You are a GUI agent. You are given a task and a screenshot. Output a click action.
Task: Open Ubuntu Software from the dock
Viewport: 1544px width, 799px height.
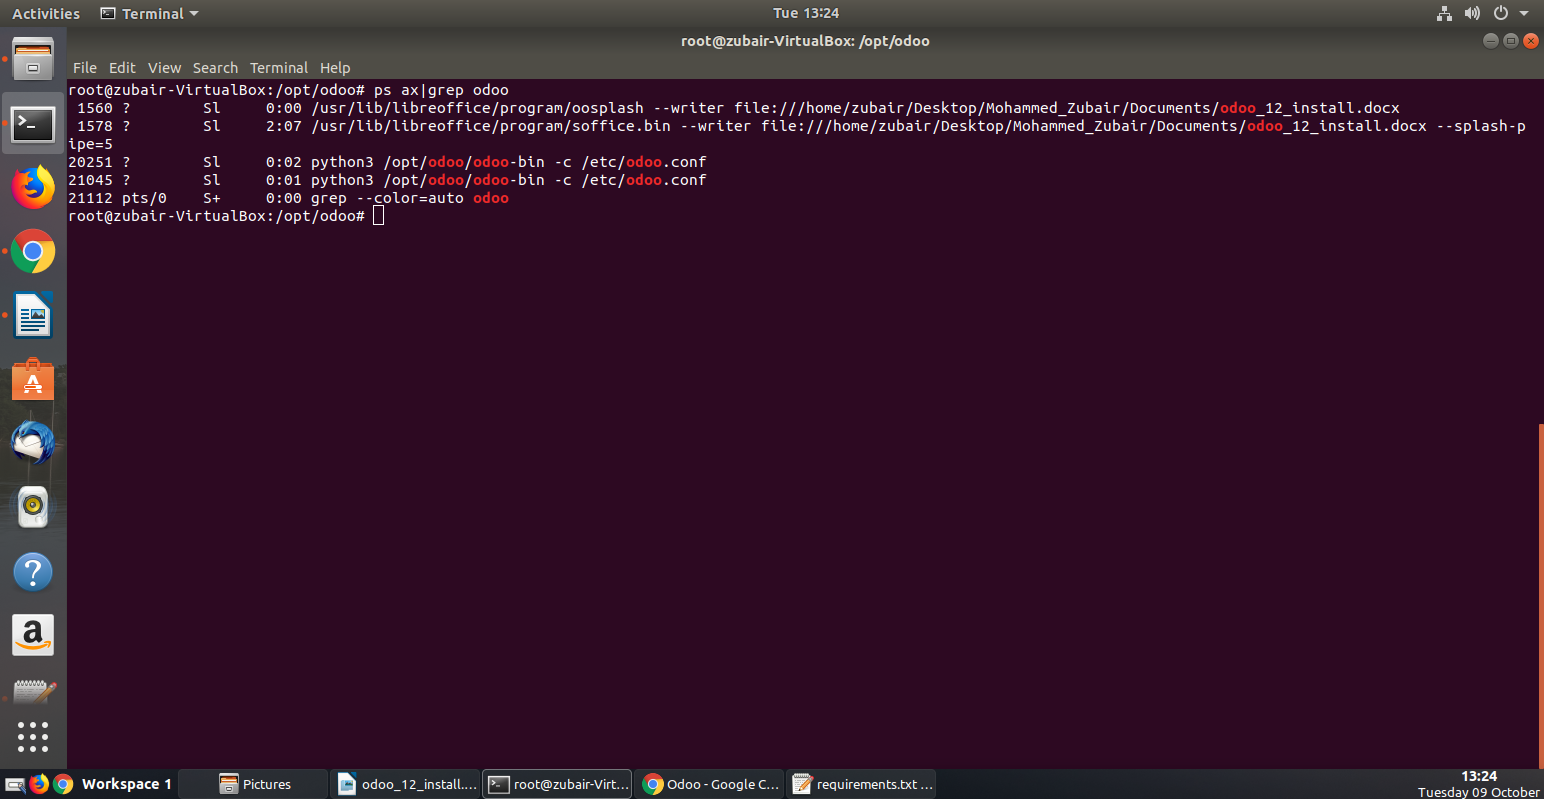(x=33, y=380)
